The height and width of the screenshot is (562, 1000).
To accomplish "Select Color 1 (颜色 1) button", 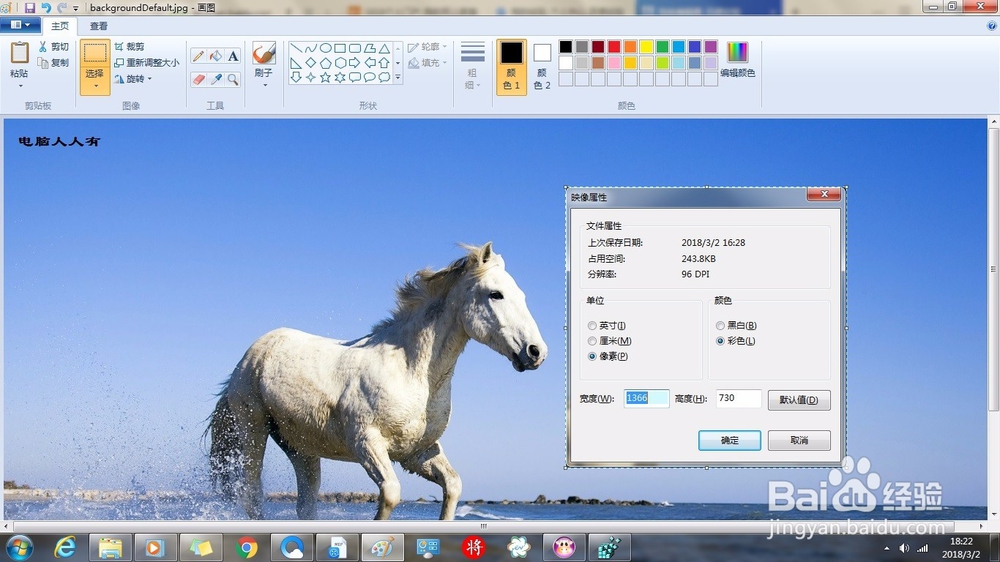I will pyautogui.click(x=511, y=66).
